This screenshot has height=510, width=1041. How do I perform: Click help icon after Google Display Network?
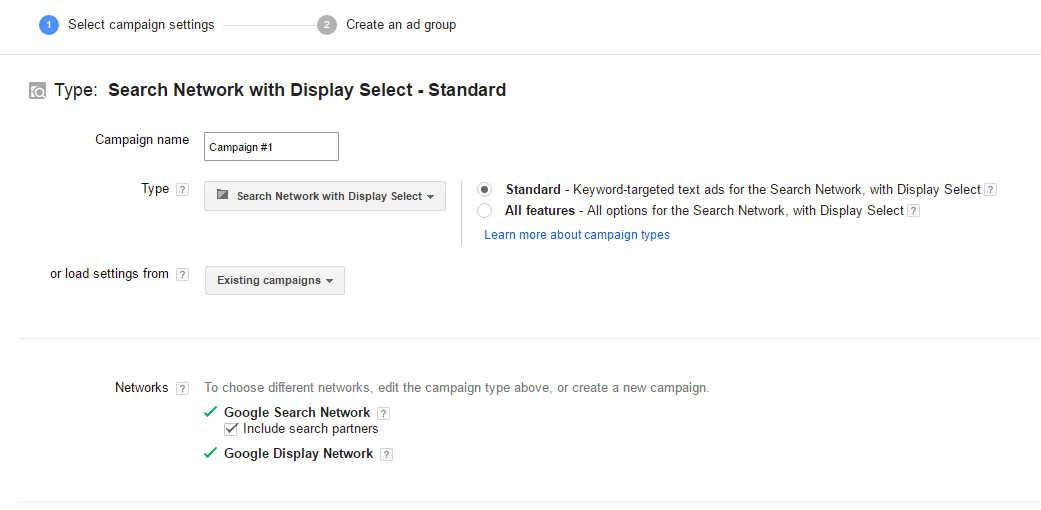click(386, 455)
